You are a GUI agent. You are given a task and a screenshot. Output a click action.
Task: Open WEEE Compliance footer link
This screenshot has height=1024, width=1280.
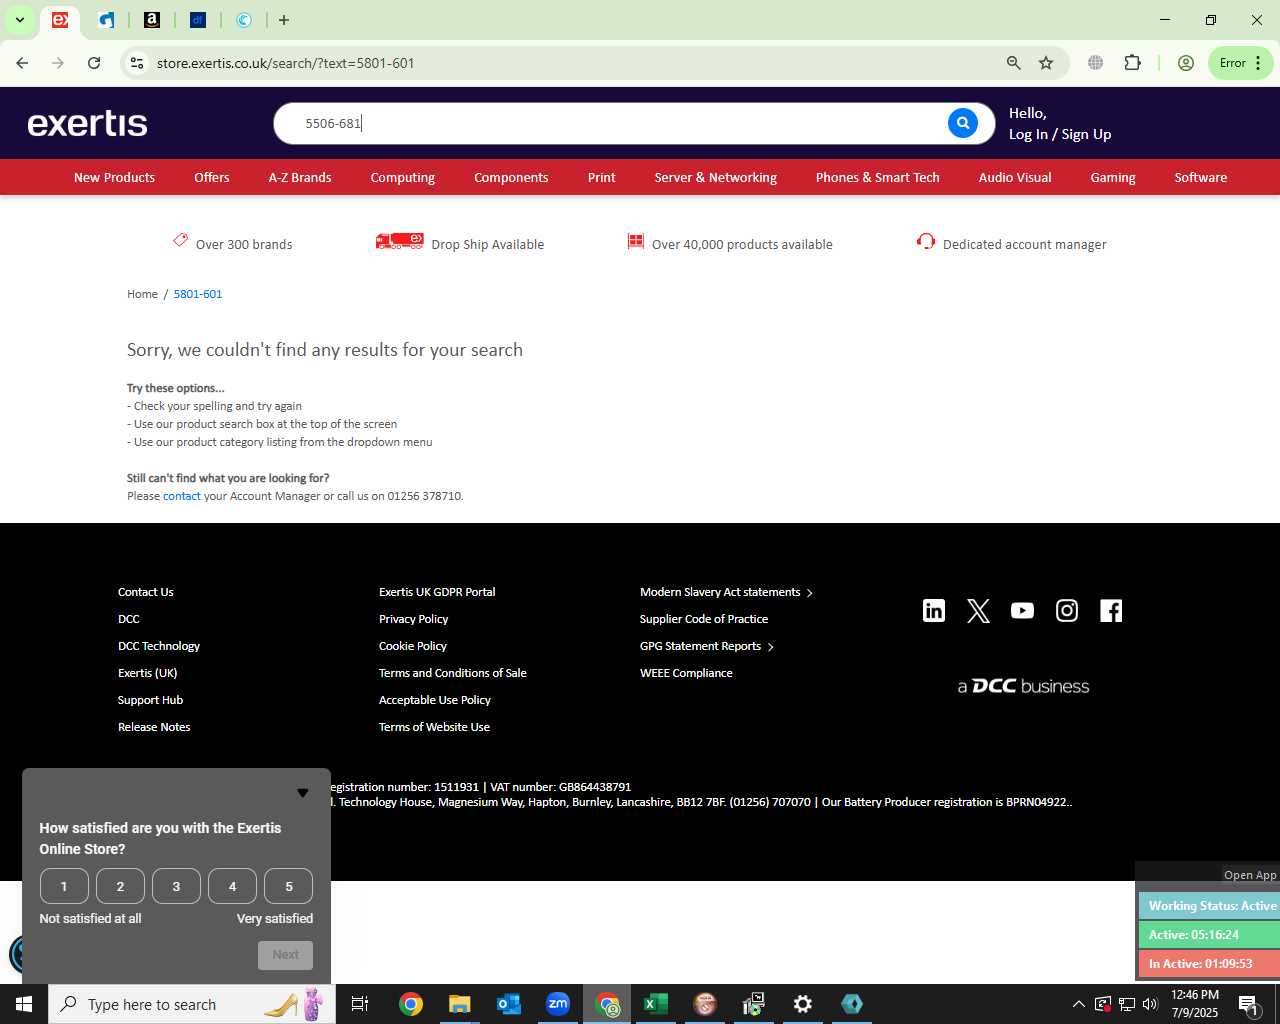[x=686, y=673]
